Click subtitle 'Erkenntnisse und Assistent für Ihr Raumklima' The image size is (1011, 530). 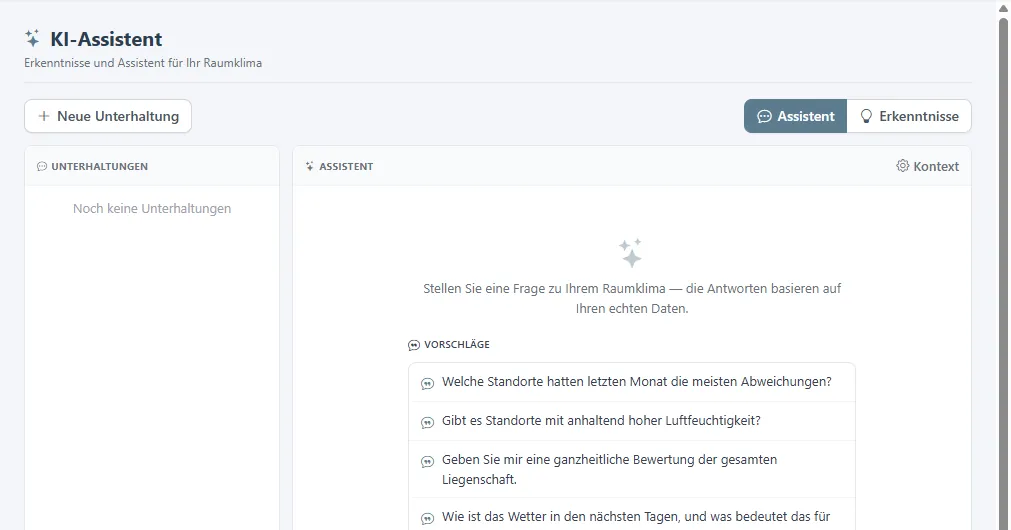pos(143,63)
